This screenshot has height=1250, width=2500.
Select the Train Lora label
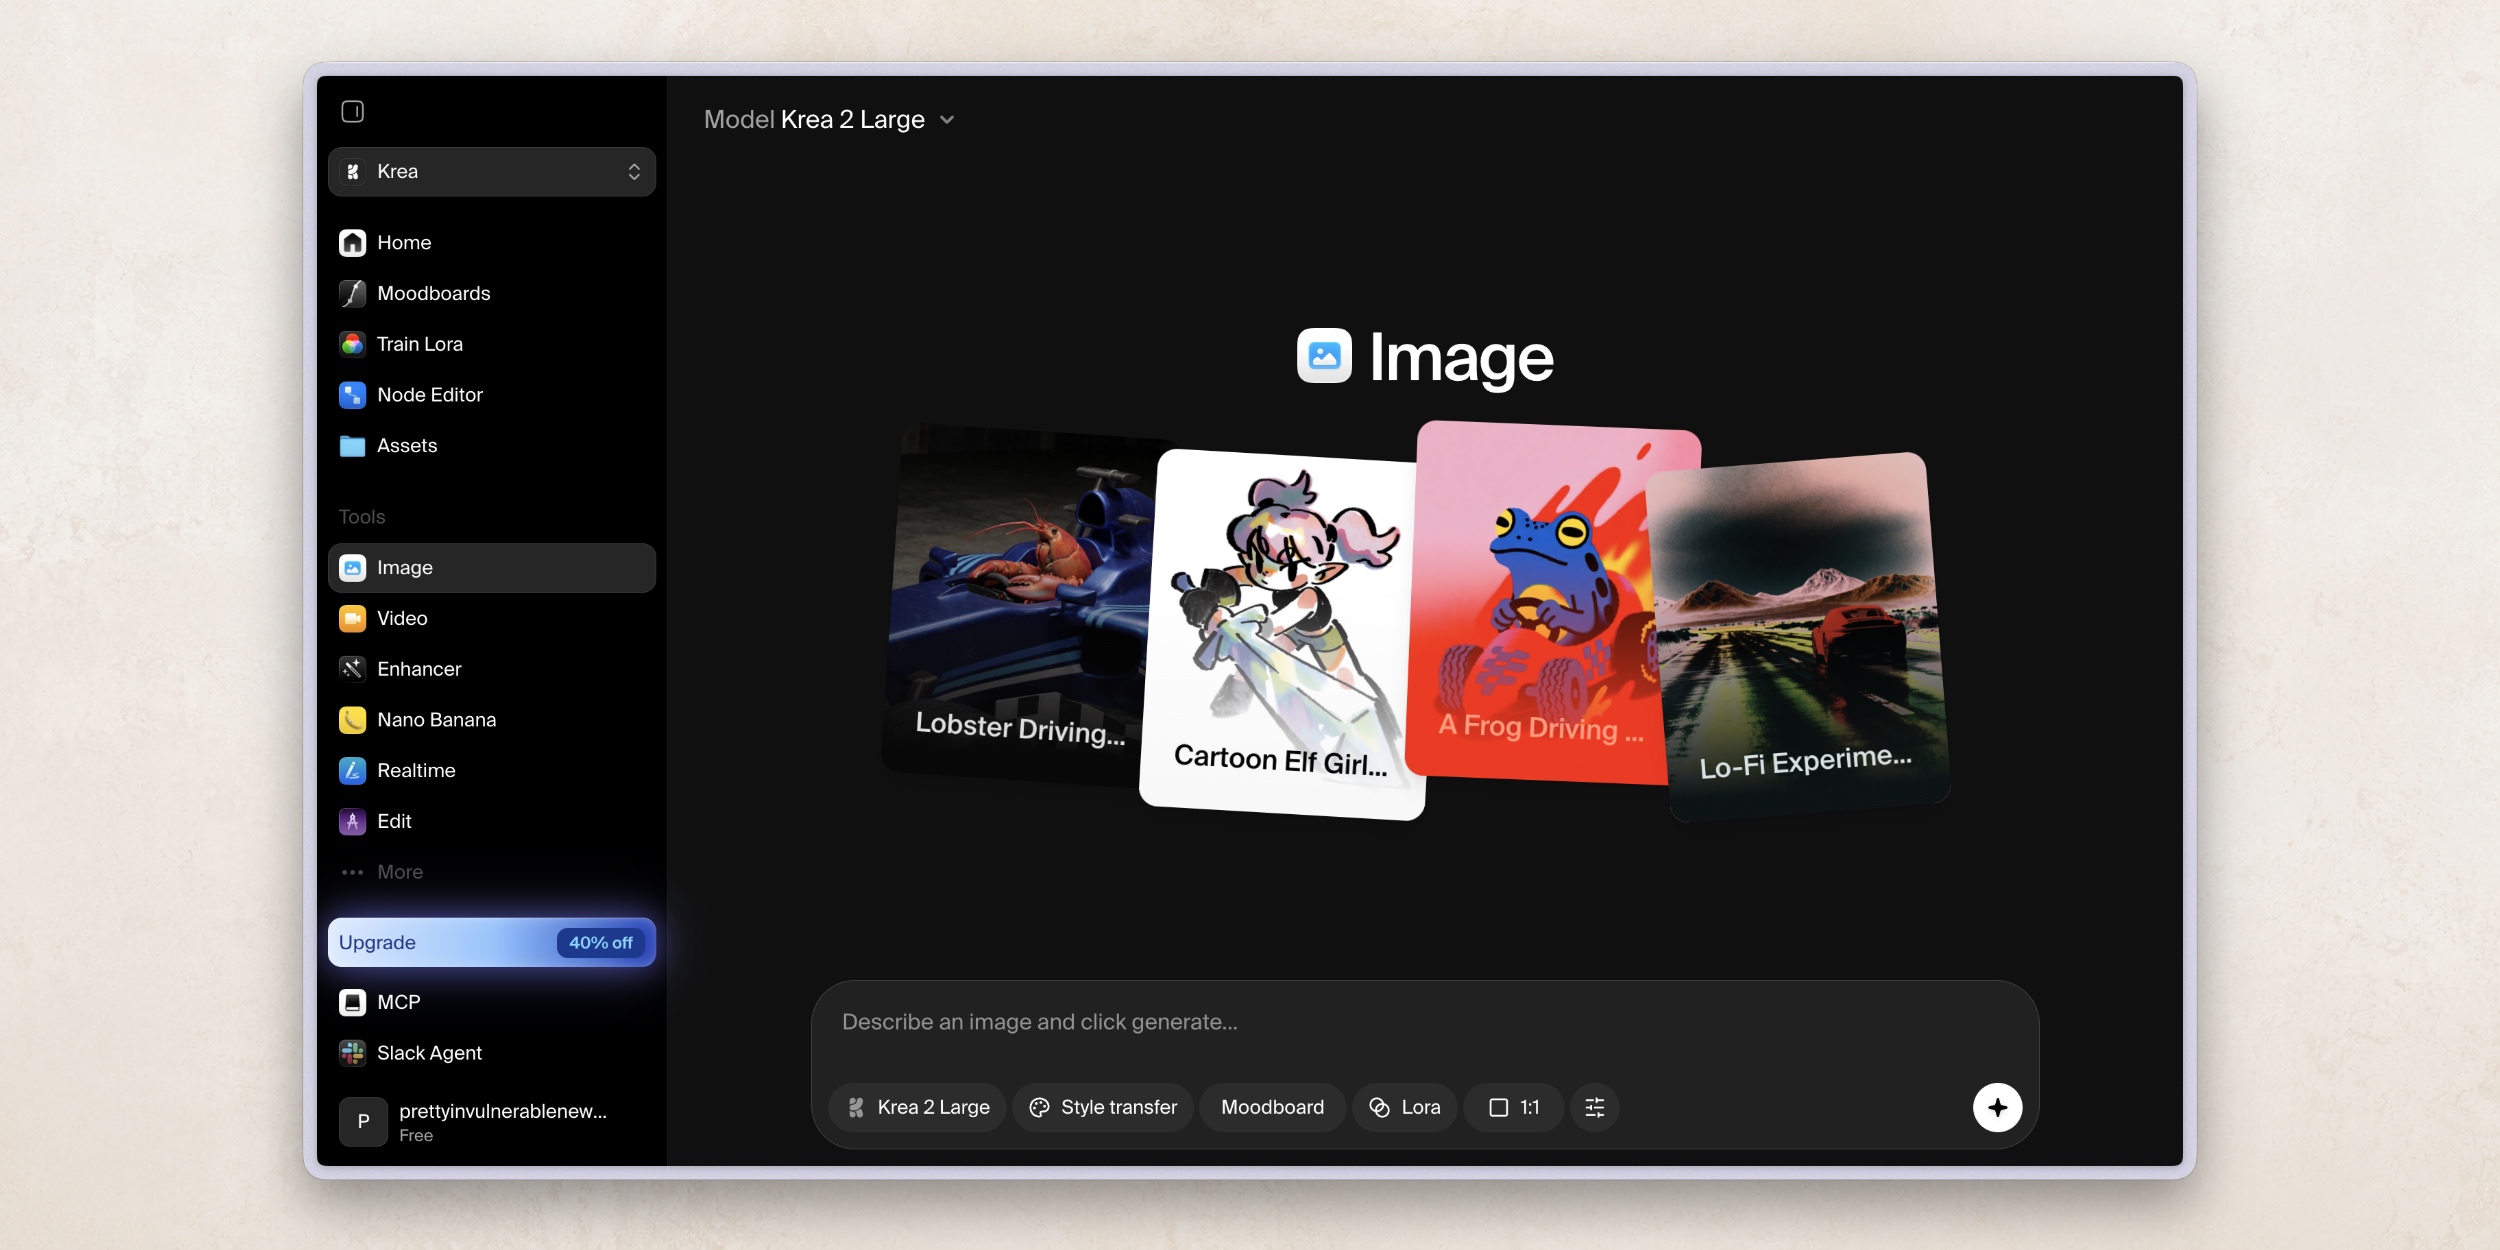point(420,345)
